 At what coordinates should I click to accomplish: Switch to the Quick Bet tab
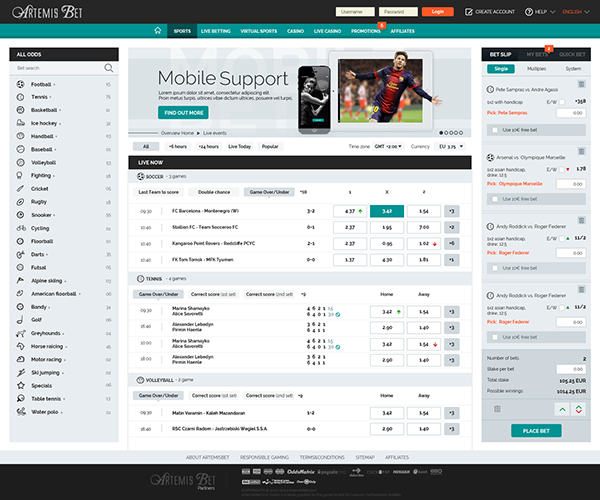(x=572, y=54)
